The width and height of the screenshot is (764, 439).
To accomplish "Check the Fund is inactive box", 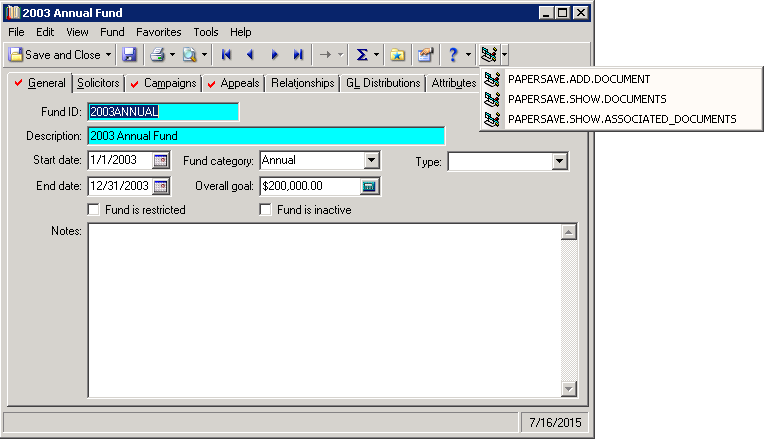I will (x=266, y=210).
